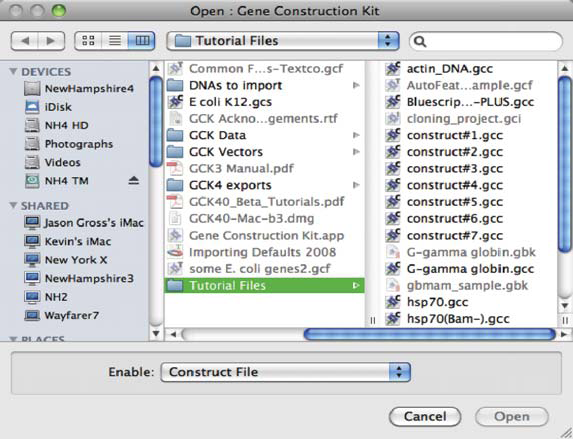Select the construct#7.gcc file icon
The height and width of the screenshot is (439, 573).
(393, 235)
